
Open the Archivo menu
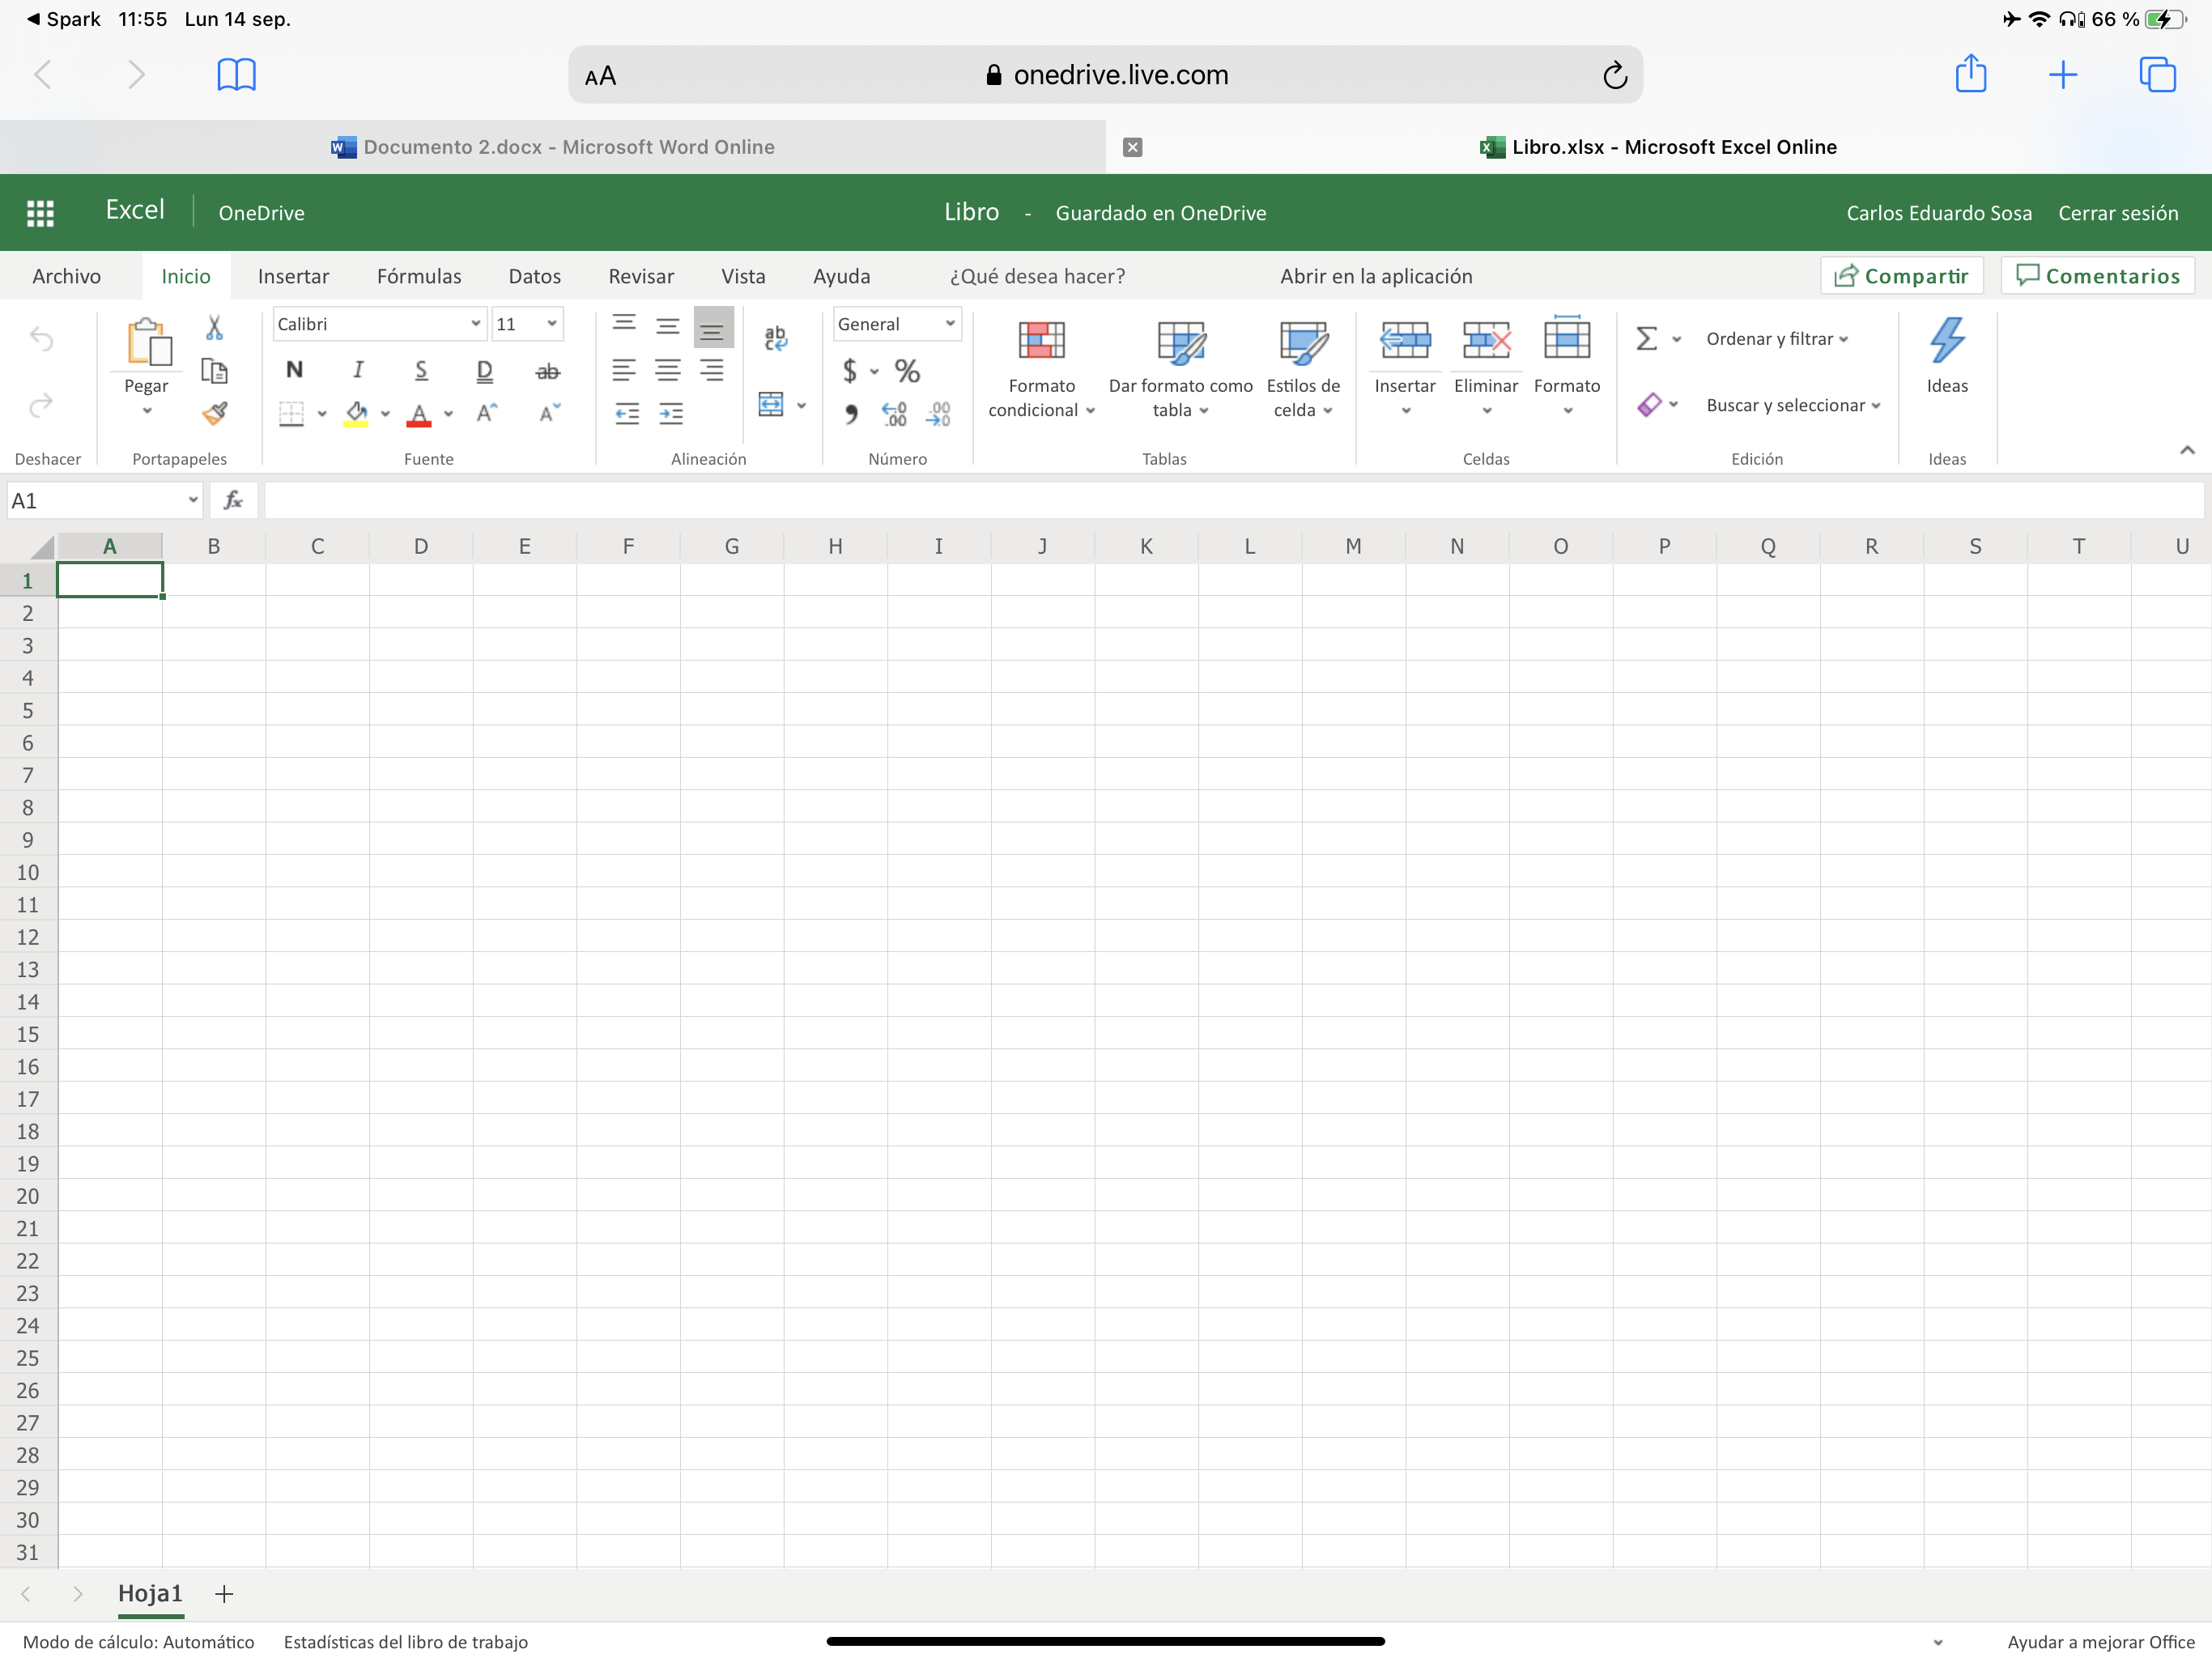click(66, 276)
